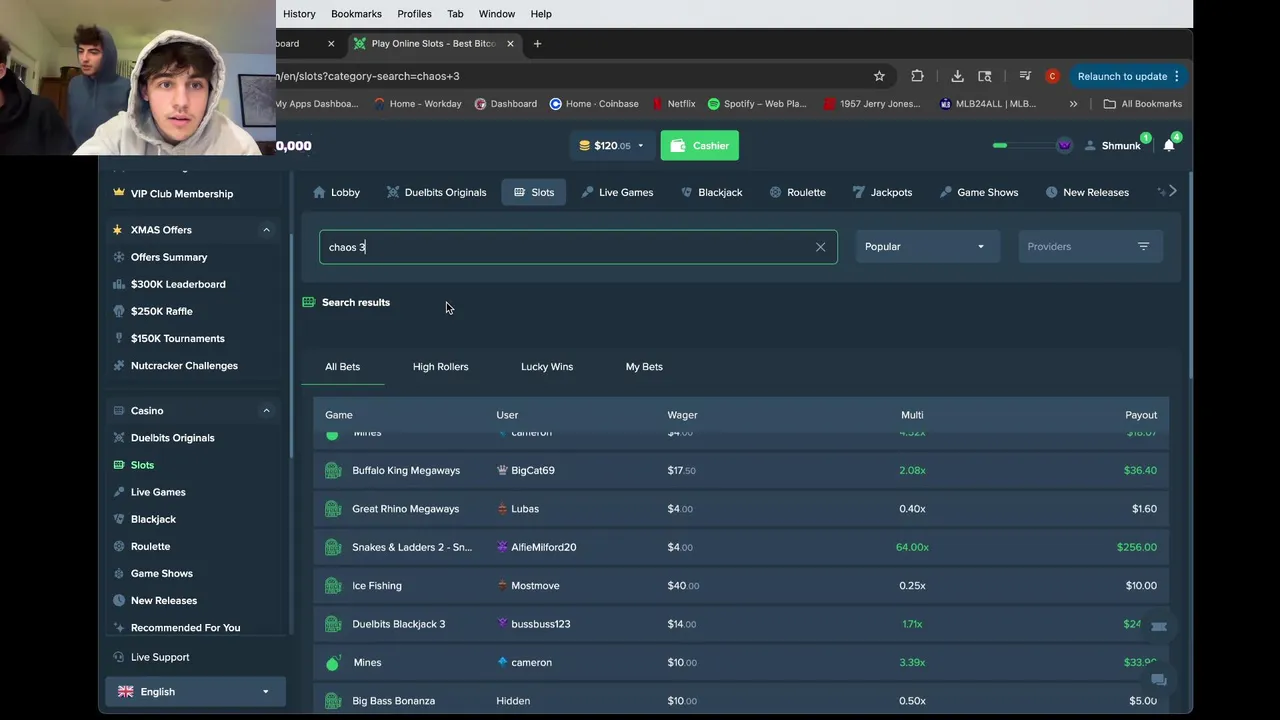This screenshot has width=1280, height=720.
Task: Click Big Bass Bonanza game row
Action: click(x=741, y=701)
